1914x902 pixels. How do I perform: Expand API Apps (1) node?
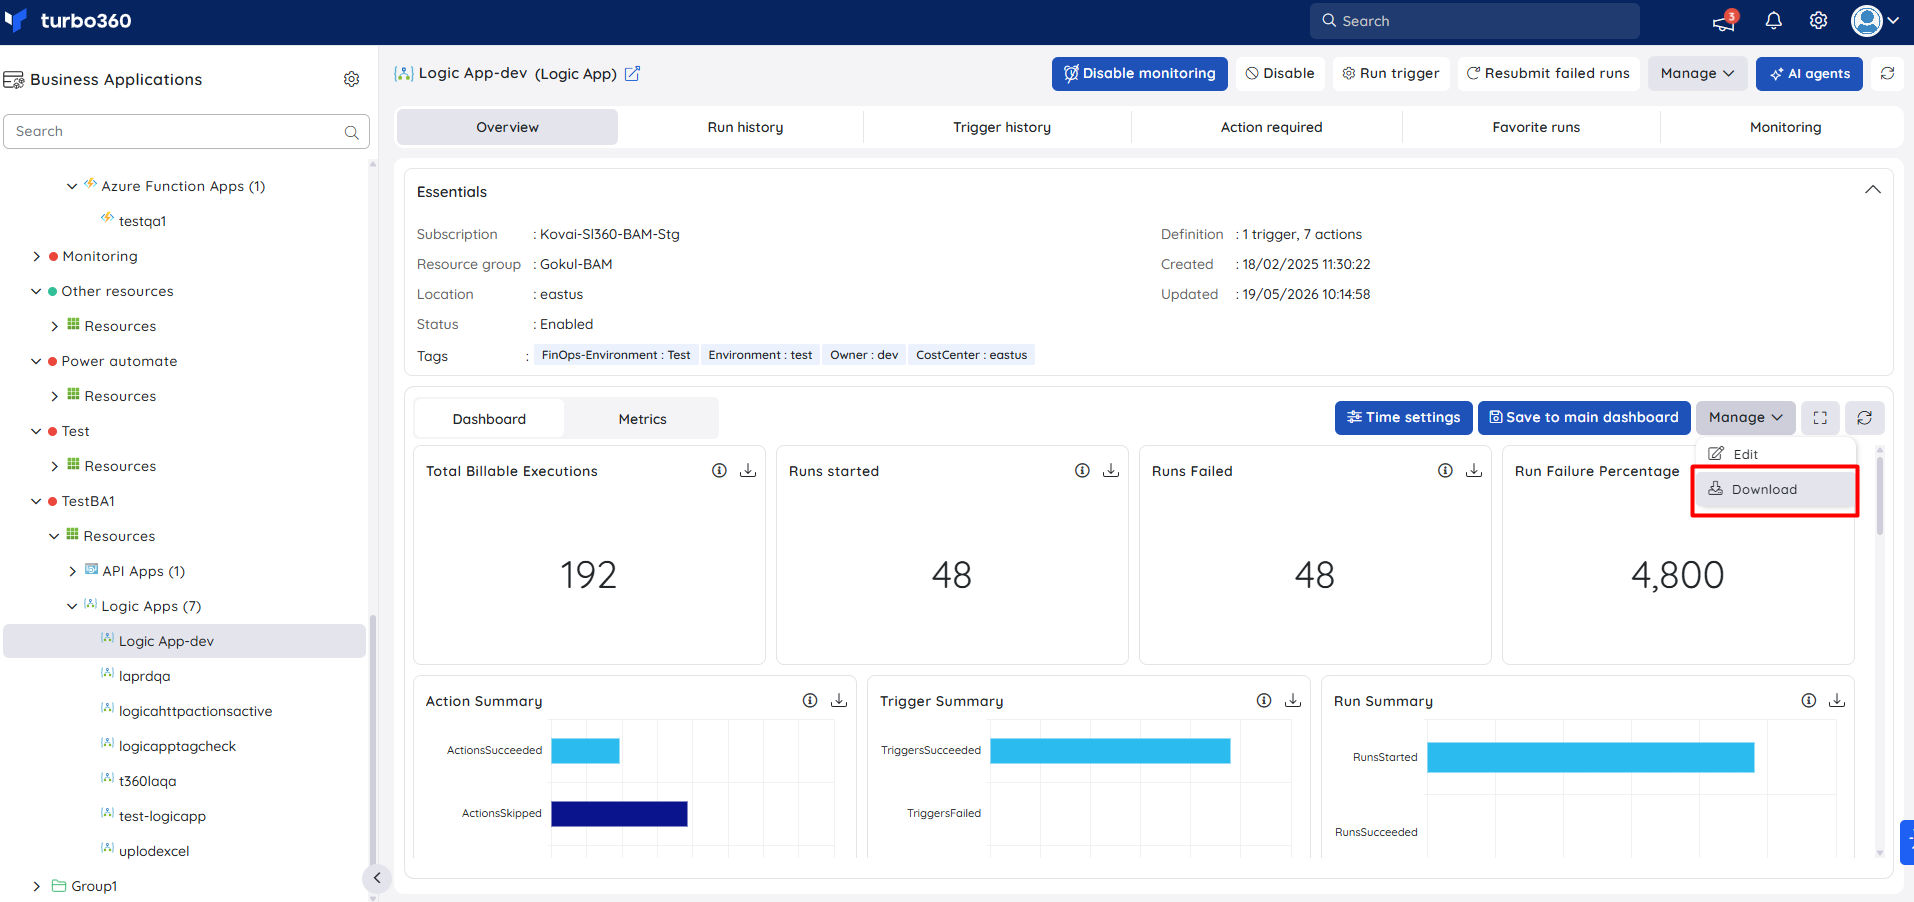click(72, 572)
